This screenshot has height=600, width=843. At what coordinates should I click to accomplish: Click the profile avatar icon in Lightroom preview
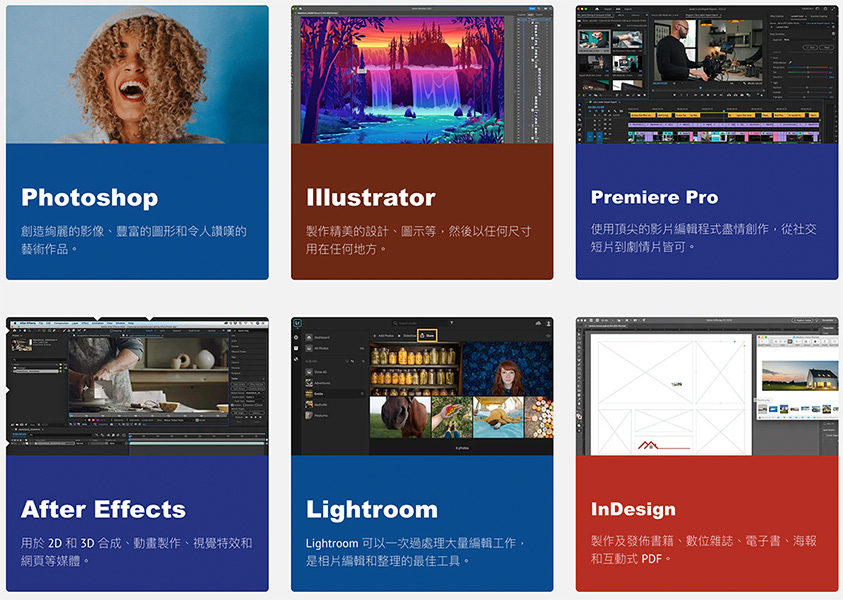coord(549,323)
